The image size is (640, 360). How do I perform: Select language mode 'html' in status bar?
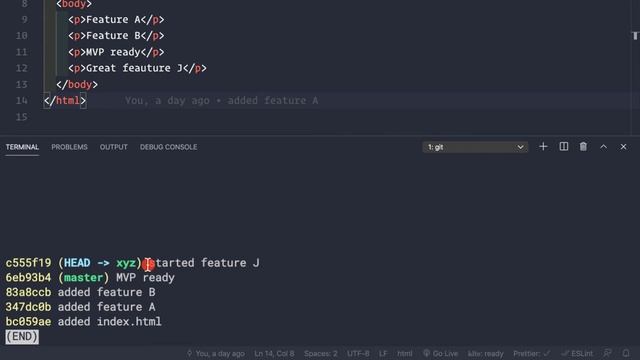404,353
